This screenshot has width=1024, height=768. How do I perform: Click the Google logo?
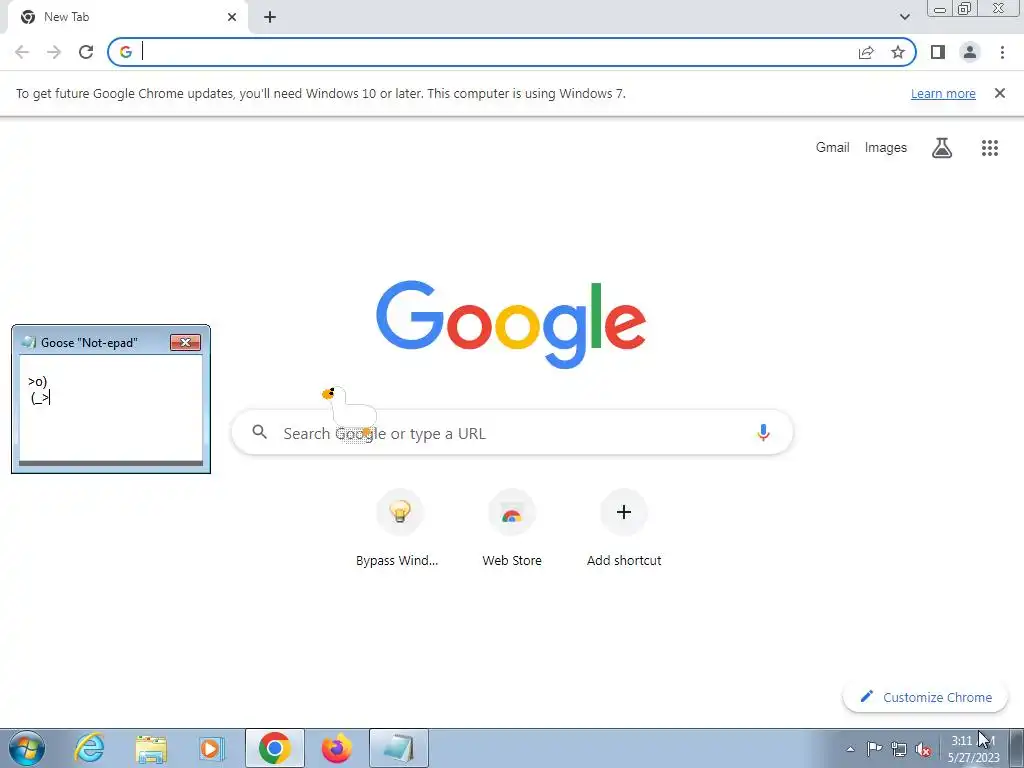511,324
